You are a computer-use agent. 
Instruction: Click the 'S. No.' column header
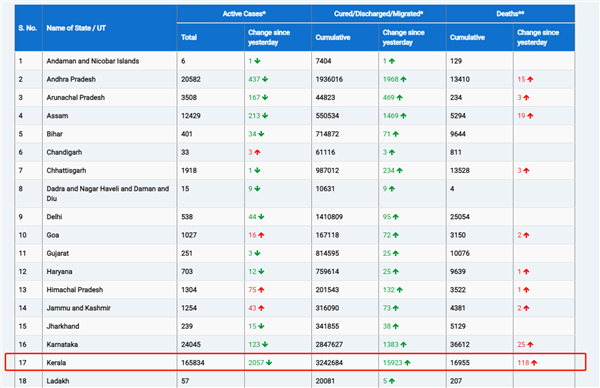[x=28, y=28]
